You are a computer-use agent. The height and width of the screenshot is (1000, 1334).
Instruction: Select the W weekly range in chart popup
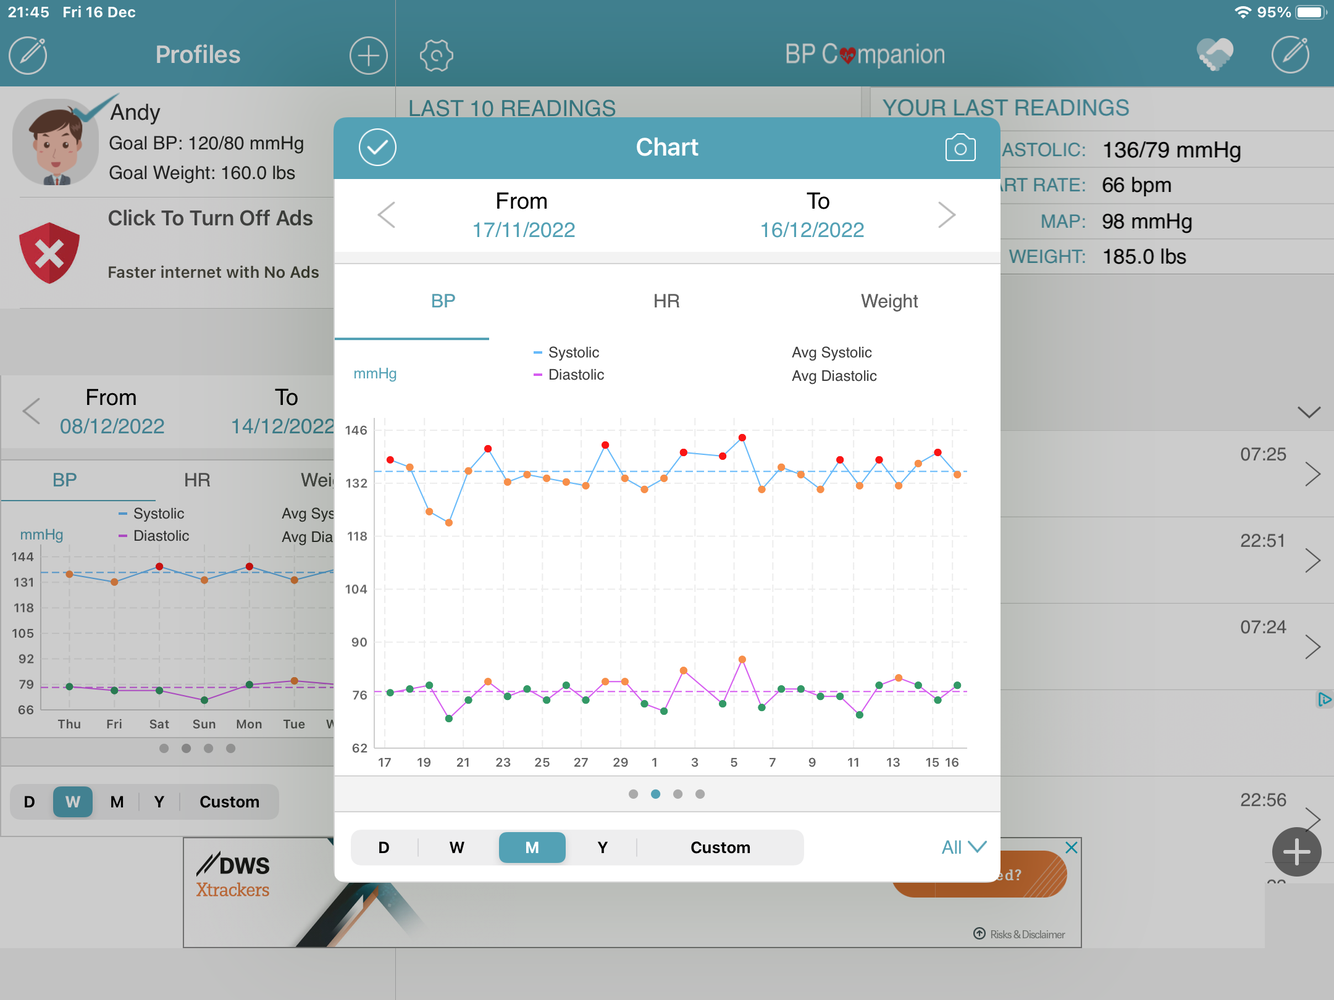coord(457,847)
